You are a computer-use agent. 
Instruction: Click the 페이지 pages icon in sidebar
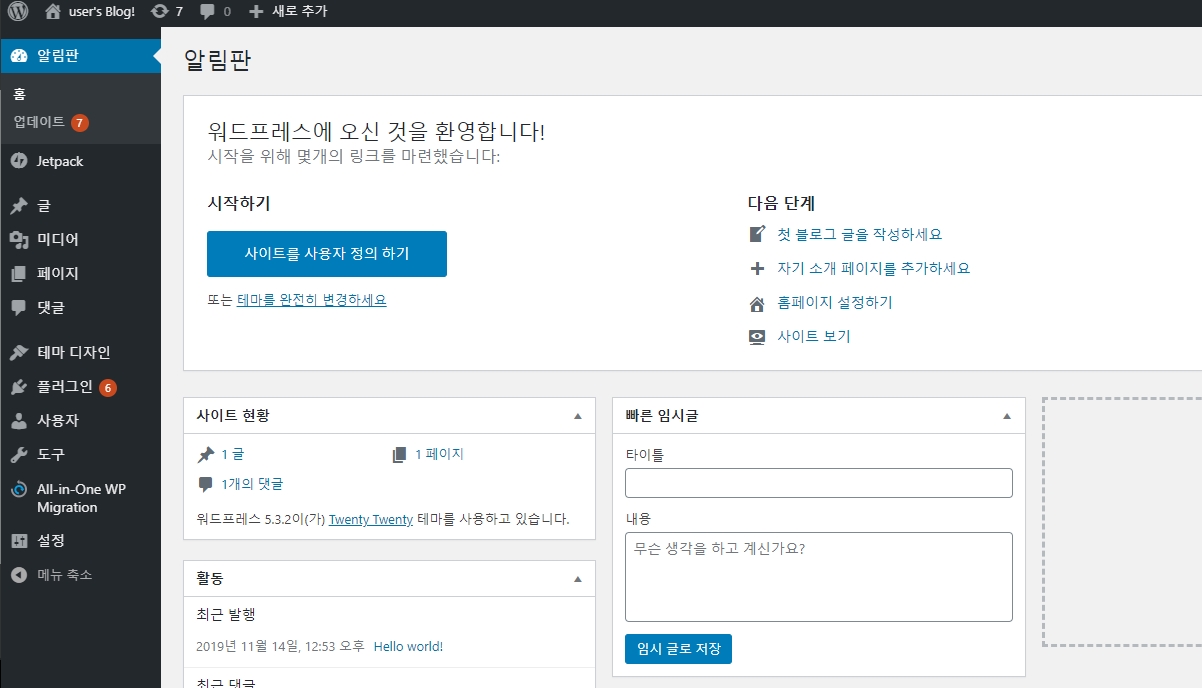(19, 274)
